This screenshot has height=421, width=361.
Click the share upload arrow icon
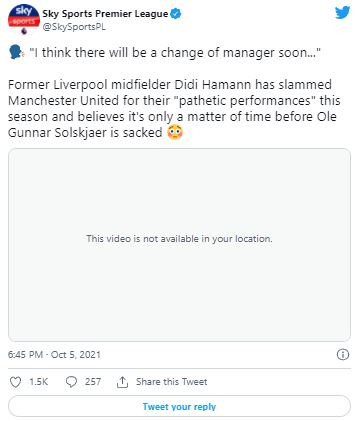pos(122,382)
